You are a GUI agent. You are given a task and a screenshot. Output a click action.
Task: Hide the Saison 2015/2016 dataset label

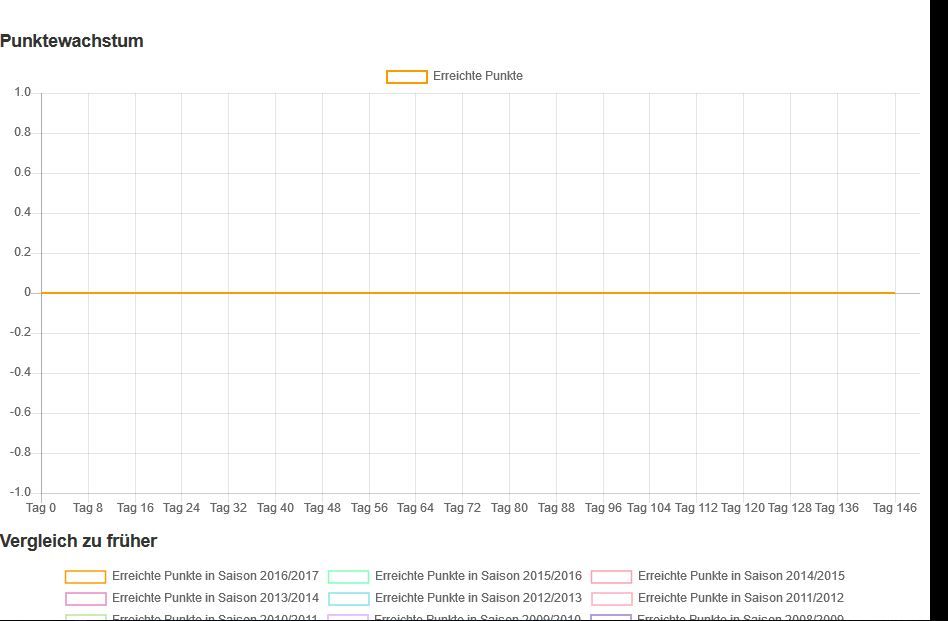tap(477, 576)
